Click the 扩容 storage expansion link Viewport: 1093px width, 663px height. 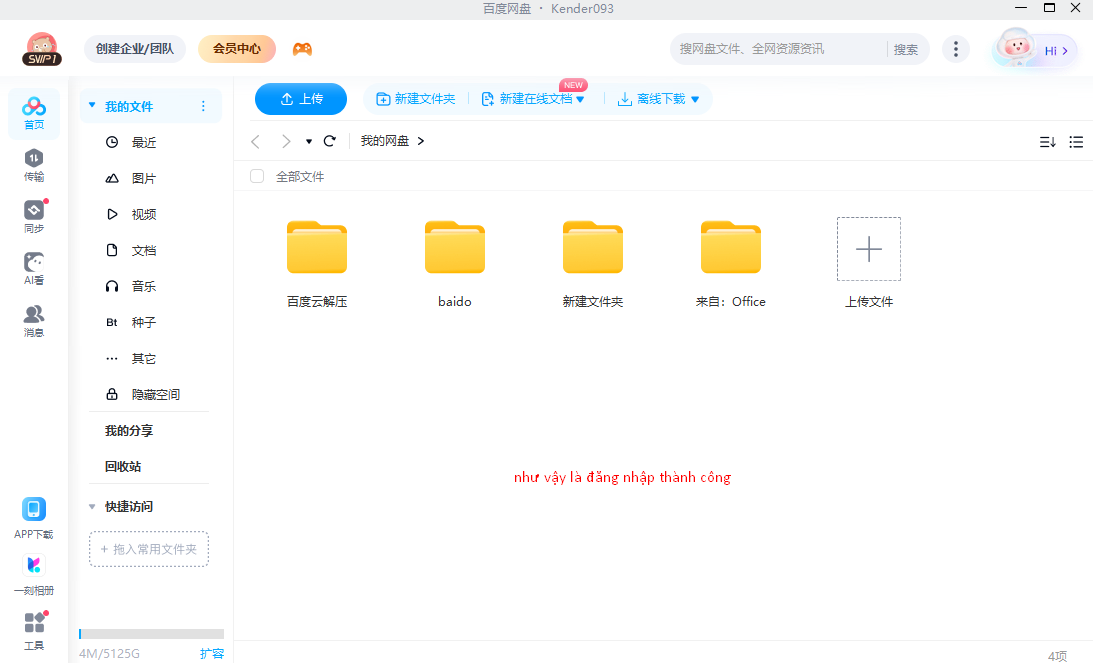(x=212, y=653)
